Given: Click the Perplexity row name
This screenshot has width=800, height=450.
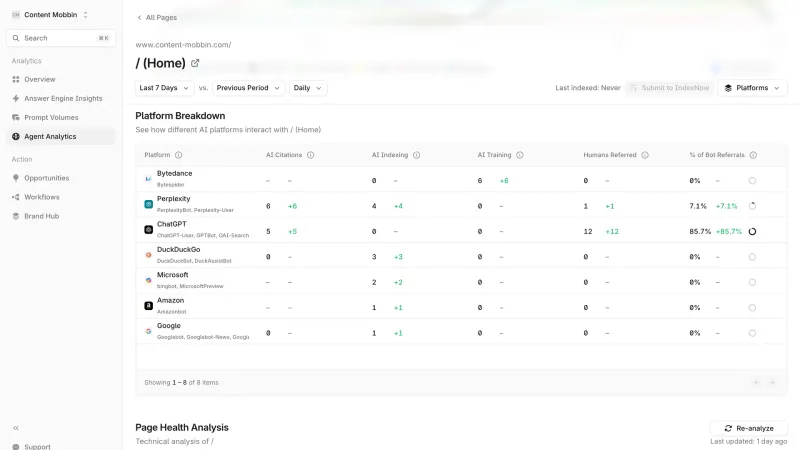Looking at the screenshot, I should [173, 199].
